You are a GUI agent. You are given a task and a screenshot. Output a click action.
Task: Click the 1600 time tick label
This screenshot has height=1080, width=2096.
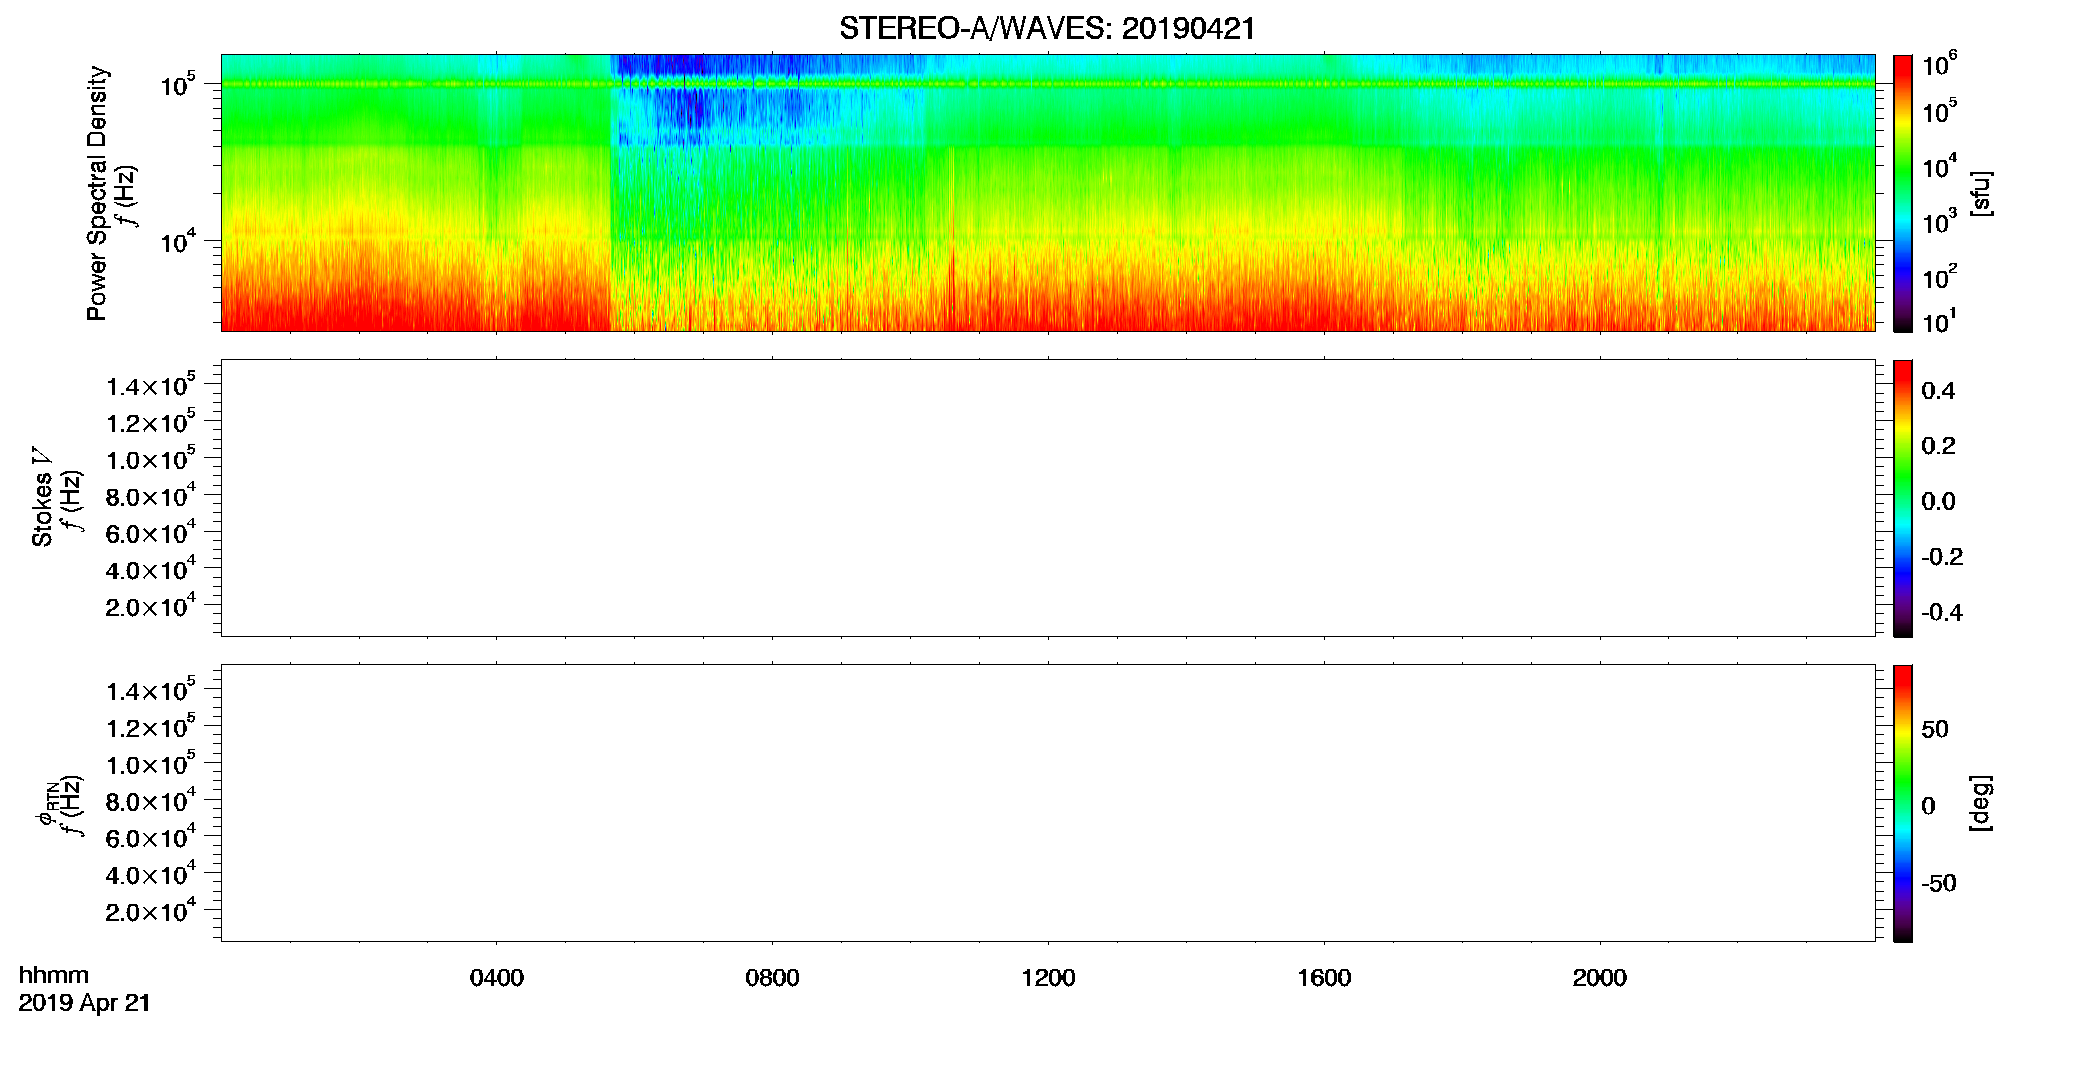pos(1324,978)
